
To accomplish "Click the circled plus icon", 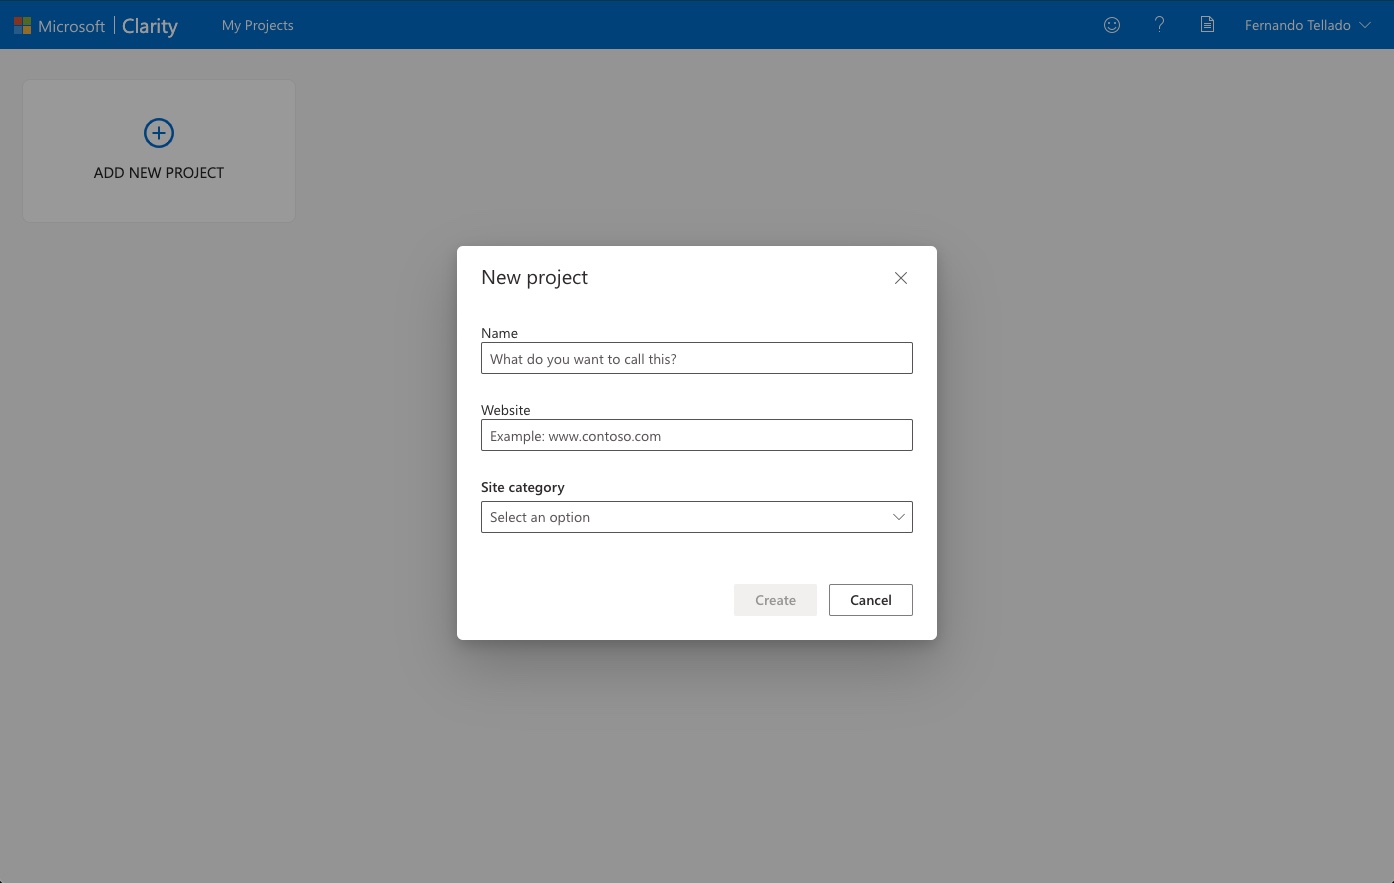I will [159, 133].
